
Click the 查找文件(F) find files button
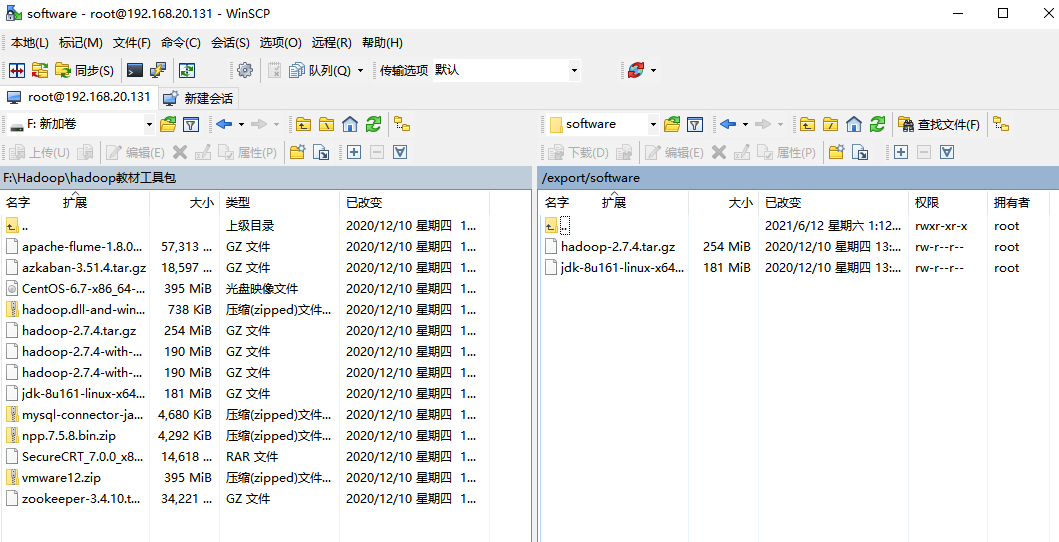click(x=939, y=124)
